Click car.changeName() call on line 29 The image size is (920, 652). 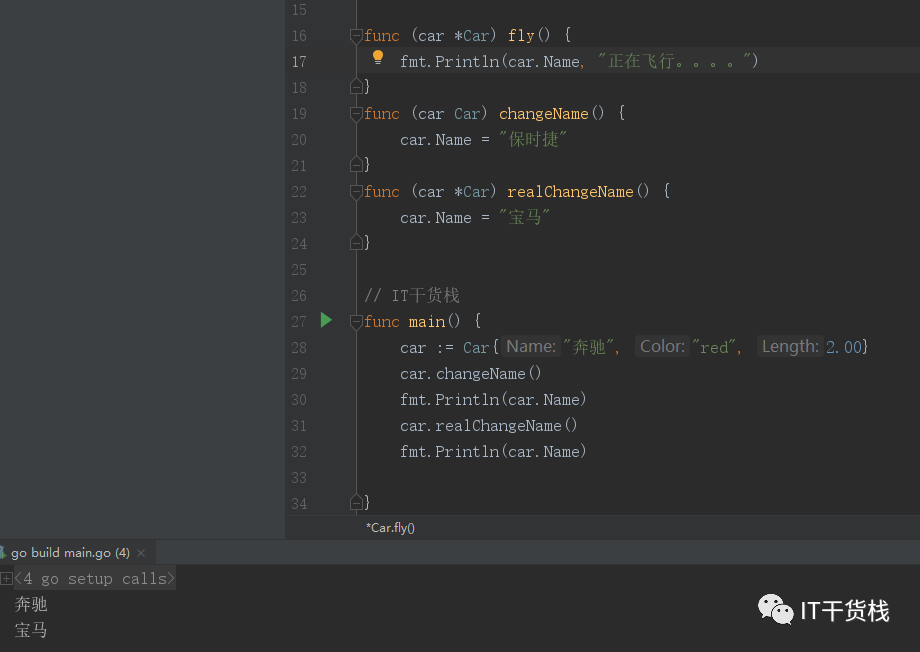tap(471, 374)
